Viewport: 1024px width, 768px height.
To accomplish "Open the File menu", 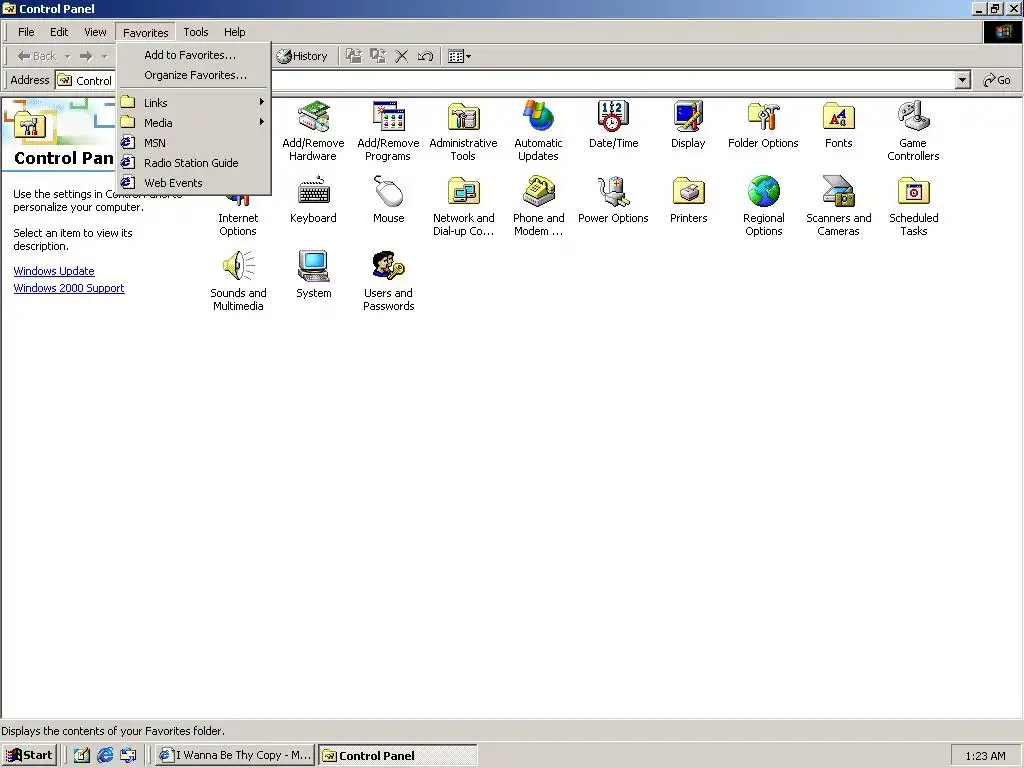I will point(26,32).
